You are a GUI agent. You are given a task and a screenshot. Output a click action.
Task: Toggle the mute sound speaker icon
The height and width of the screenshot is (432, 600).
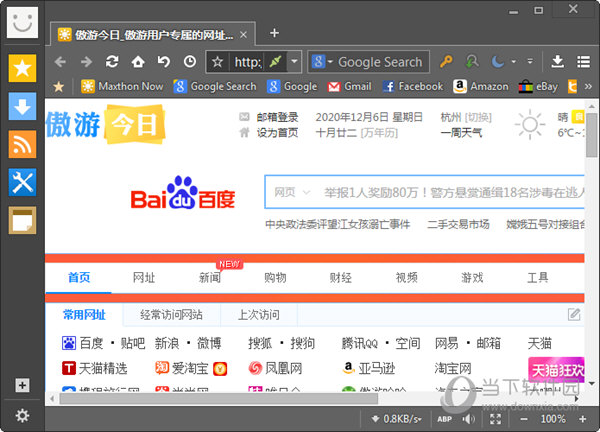[468, 419]
